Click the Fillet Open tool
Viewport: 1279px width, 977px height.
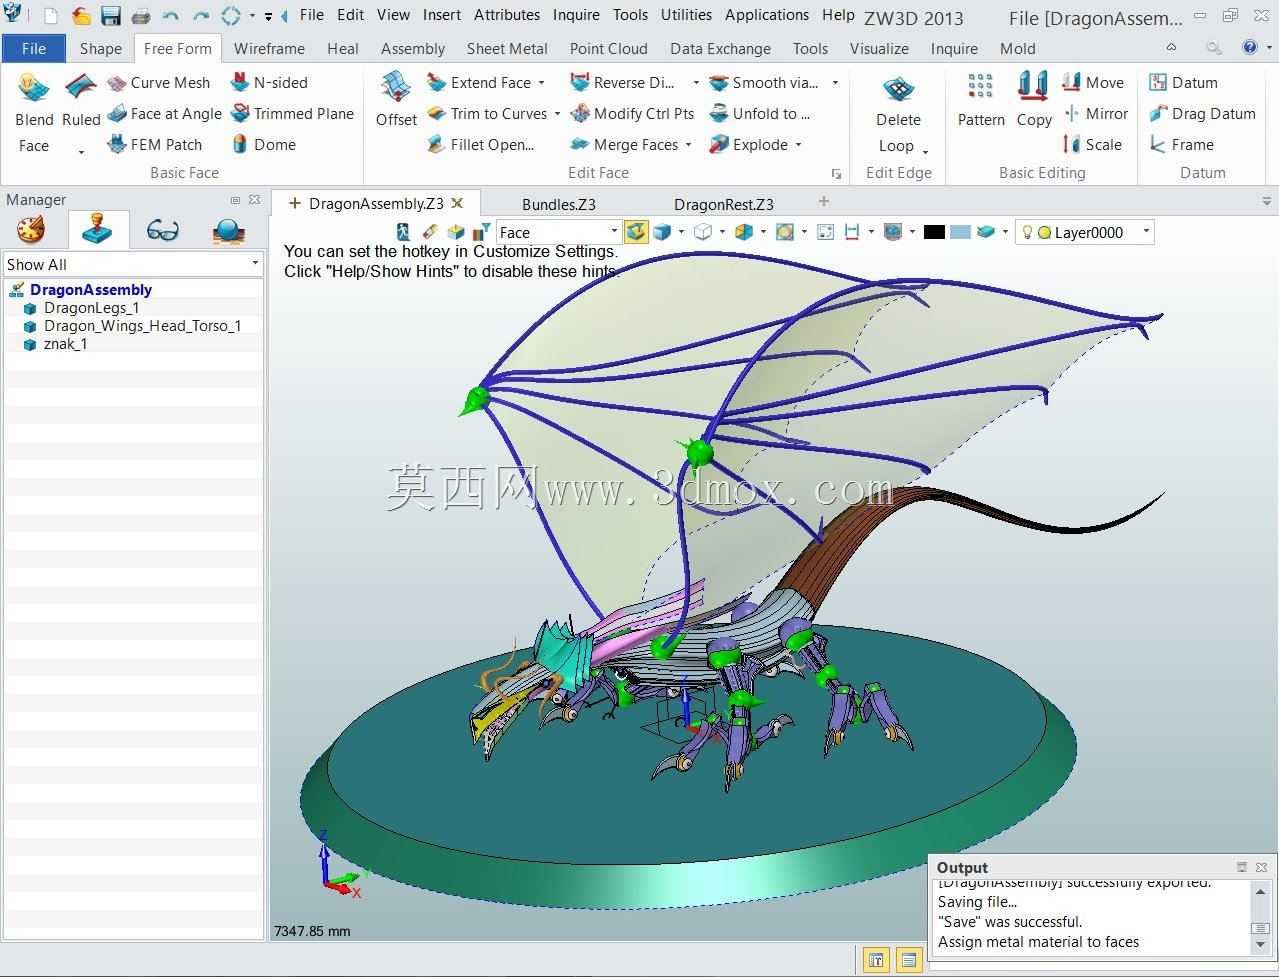pos(481,145)
